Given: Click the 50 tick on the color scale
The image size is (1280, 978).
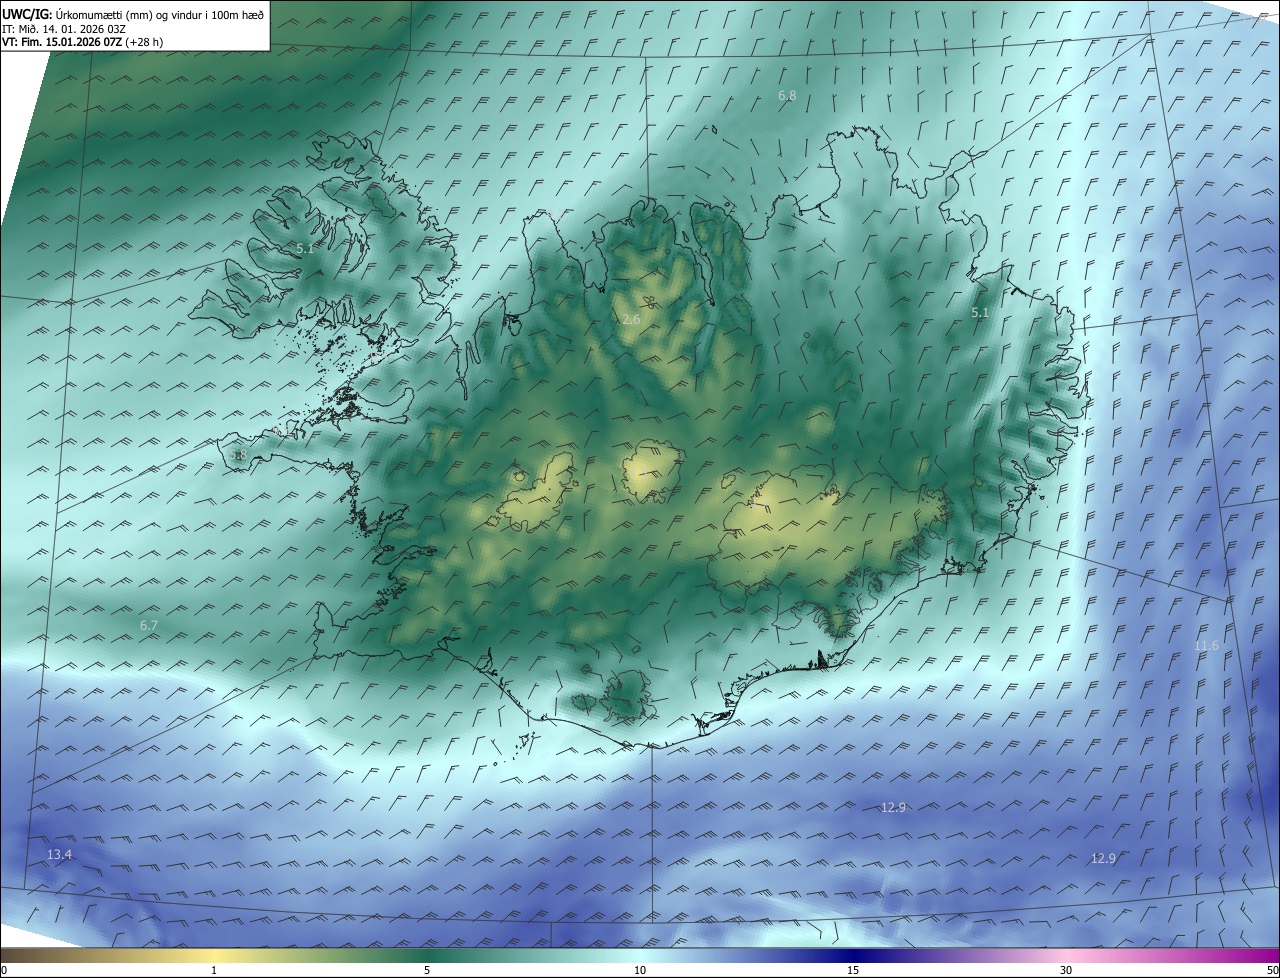Looking at the screenshot, I should tap(1272, 970).
